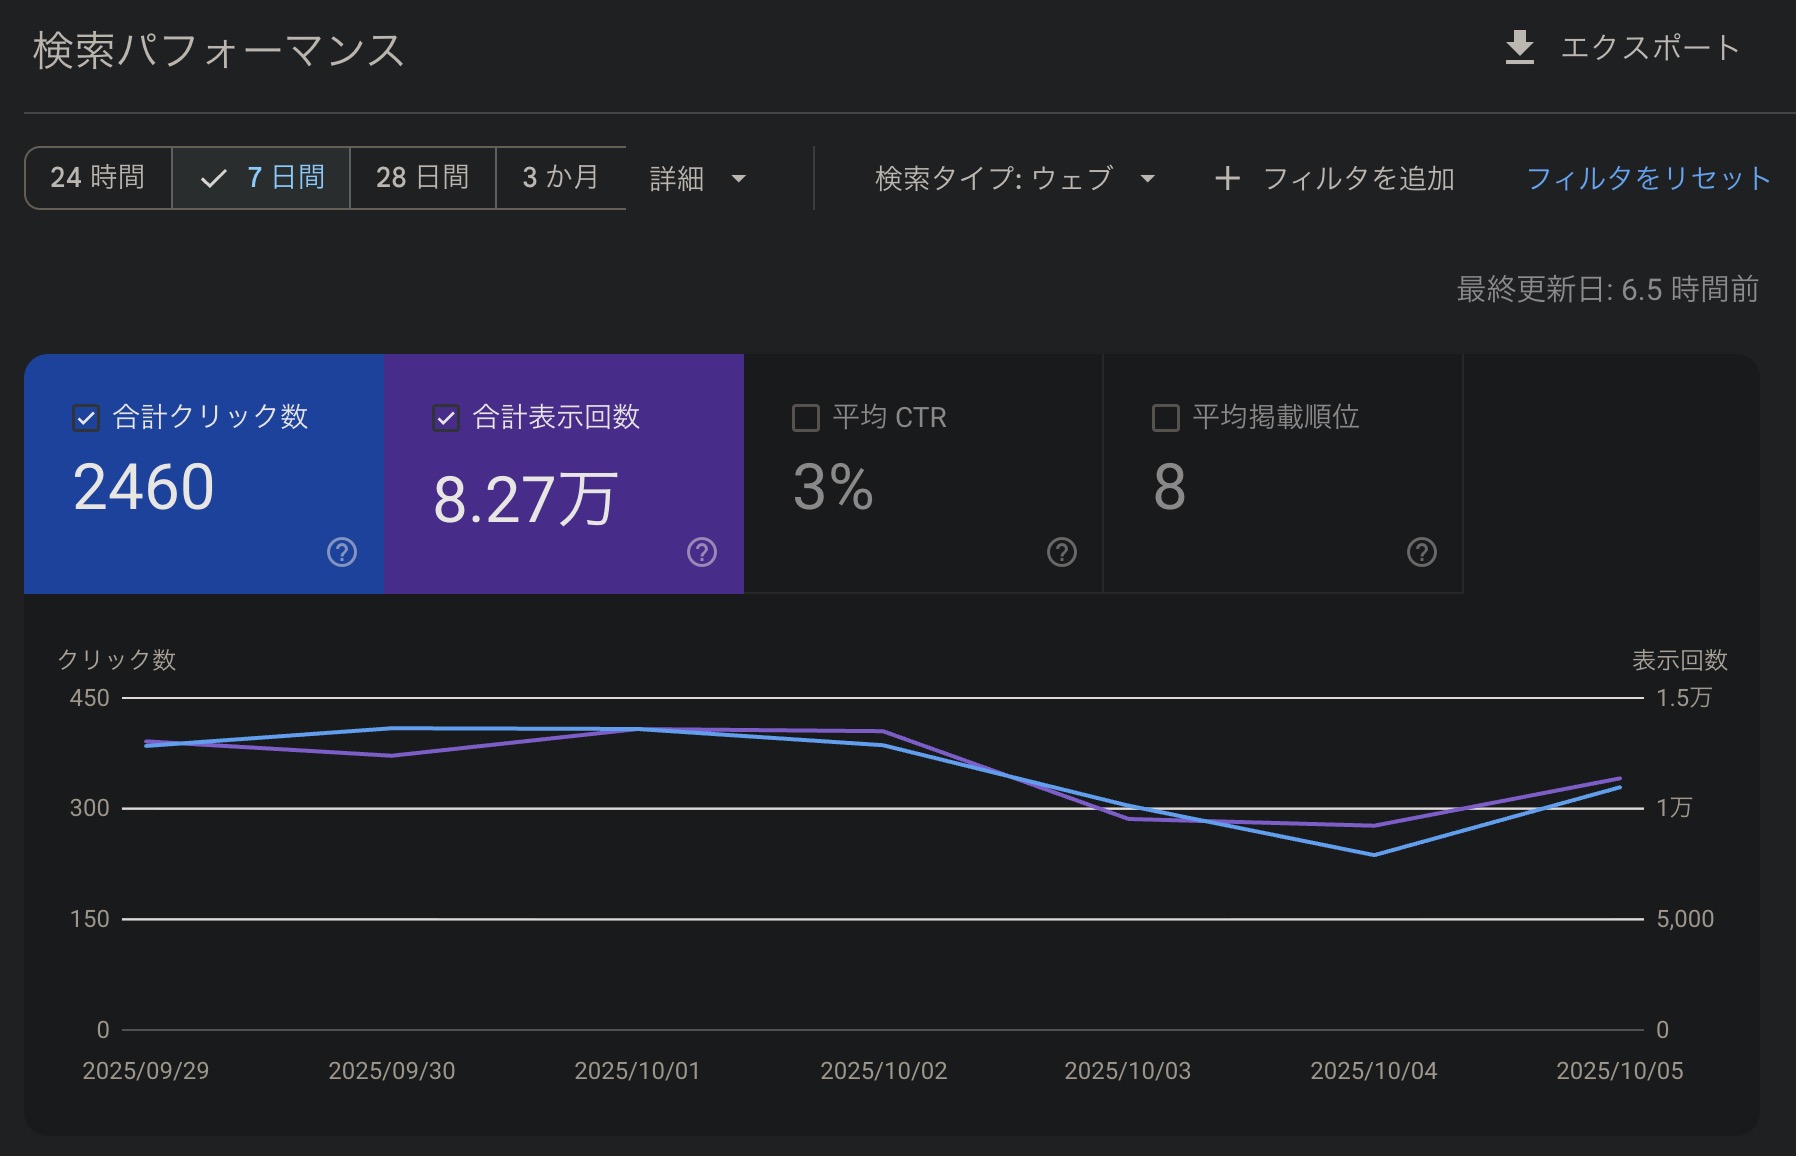The height and width of the screenshot is (1156, 1796).
Task: Click the export download icon
Action: 1519,47
